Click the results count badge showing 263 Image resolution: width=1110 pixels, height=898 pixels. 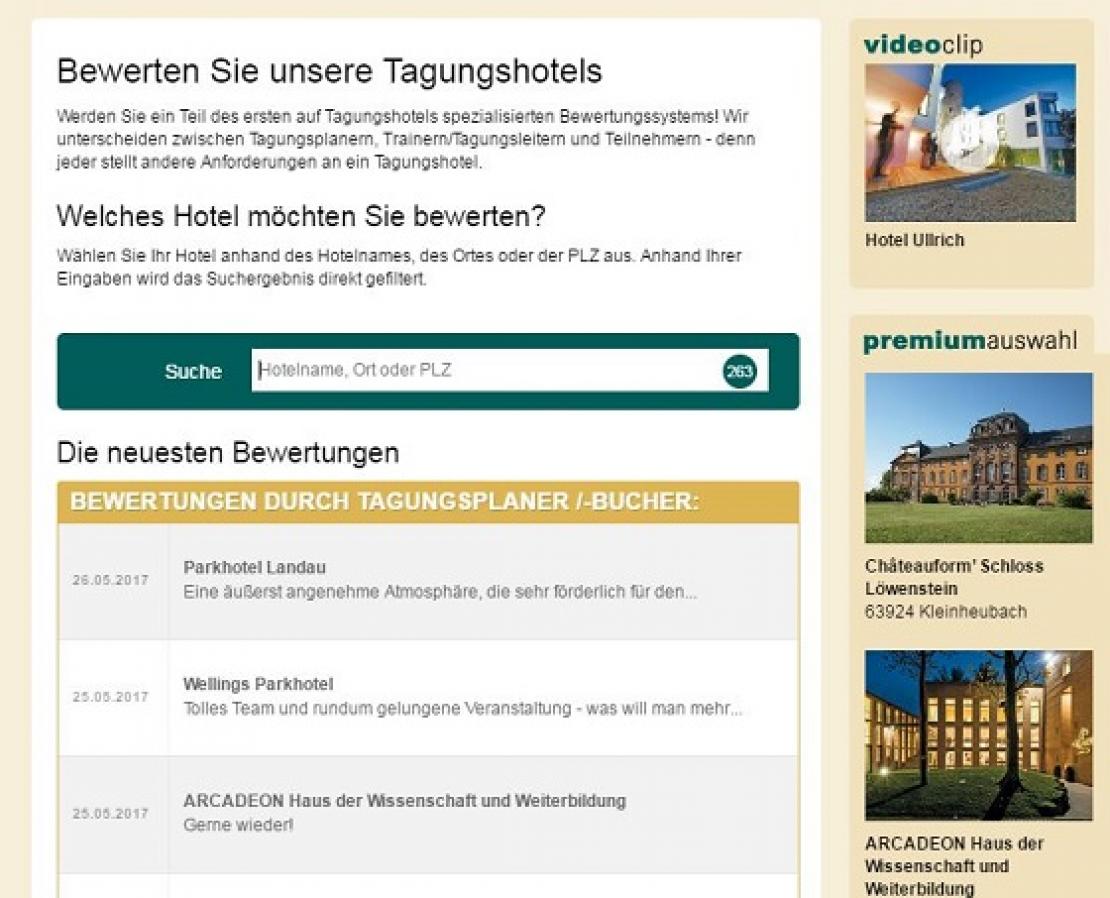coord(741,370)
